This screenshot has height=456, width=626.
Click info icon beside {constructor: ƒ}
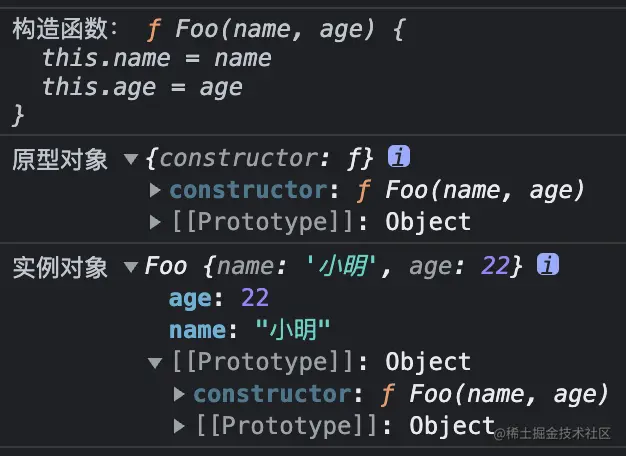click(398, 156)
